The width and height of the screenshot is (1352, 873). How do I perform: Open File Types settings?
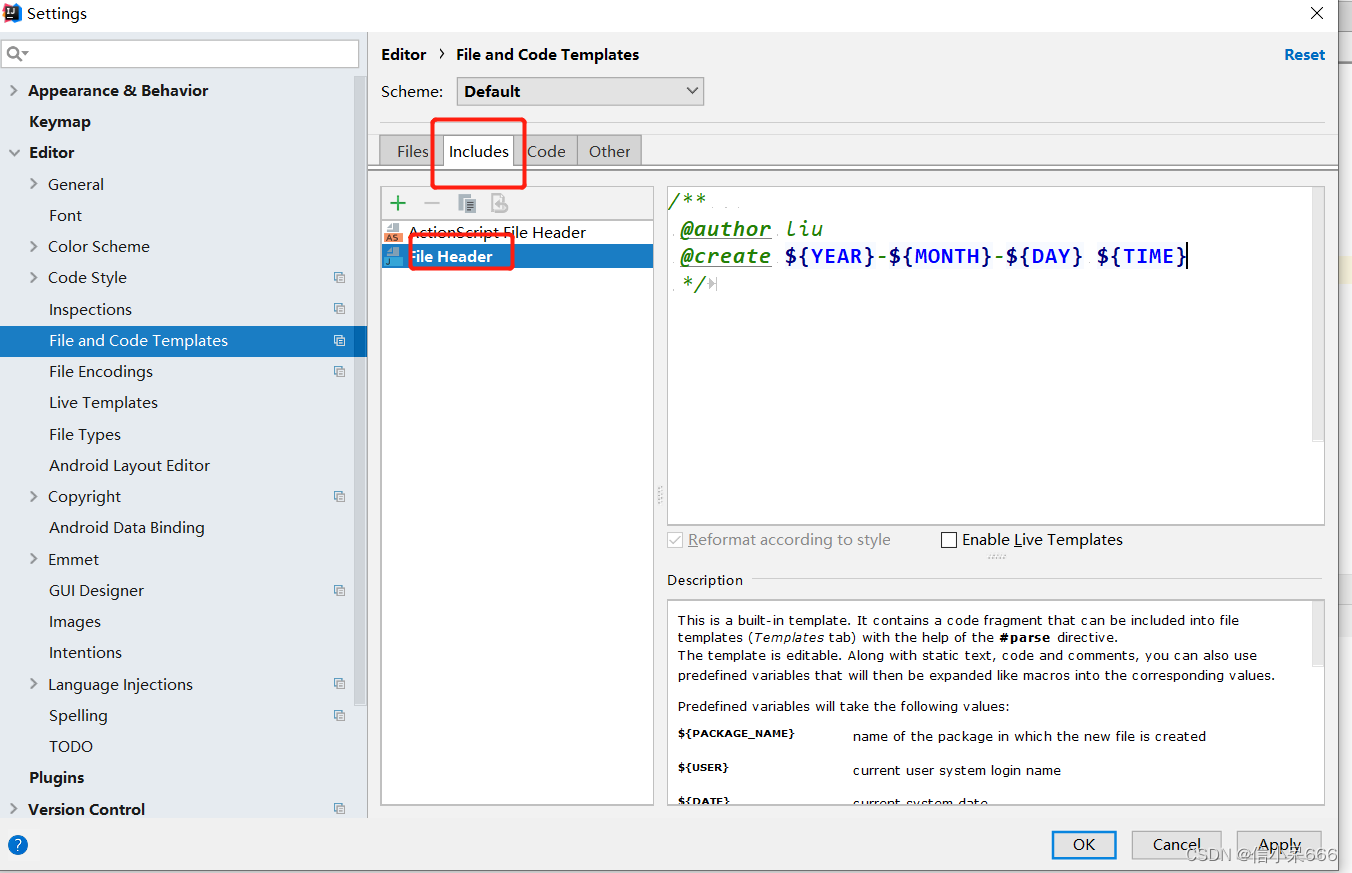[x=85, y=434]
